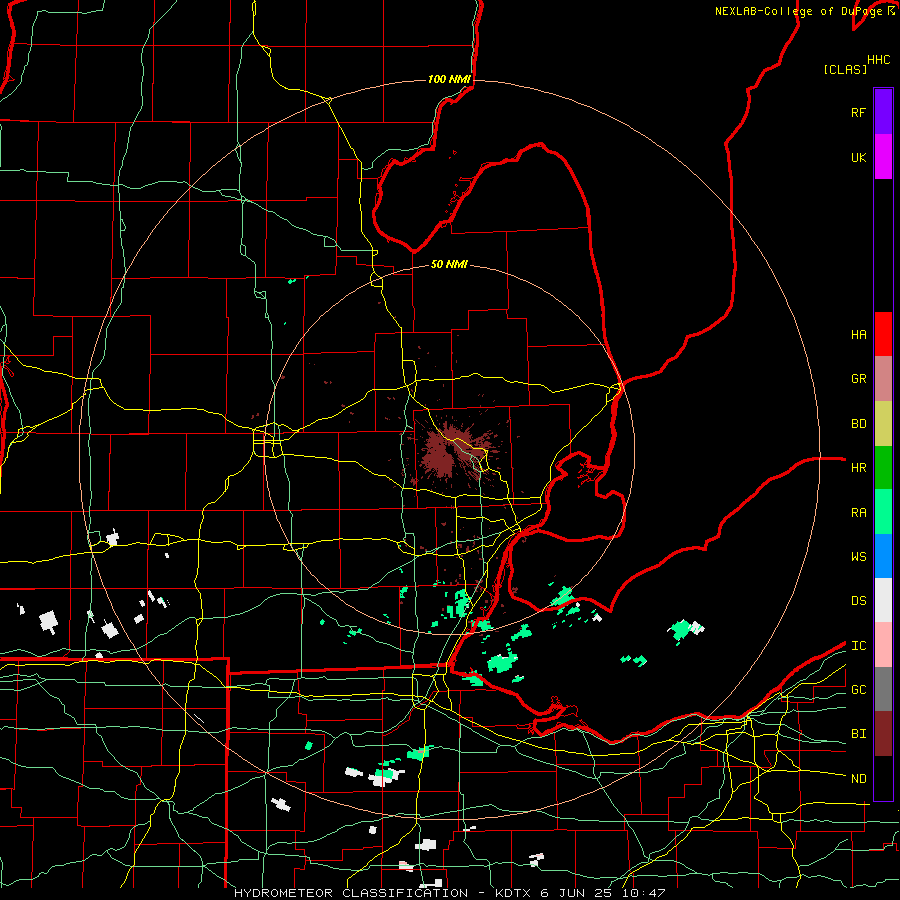Click the RF purple legend swatch
Viewport: 900px width, 900px height.
pyautogui.click(x=883, y=112)
